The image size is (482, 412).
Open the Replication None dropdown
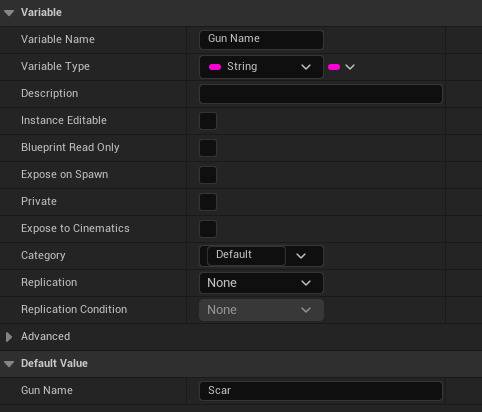point(261,283)
